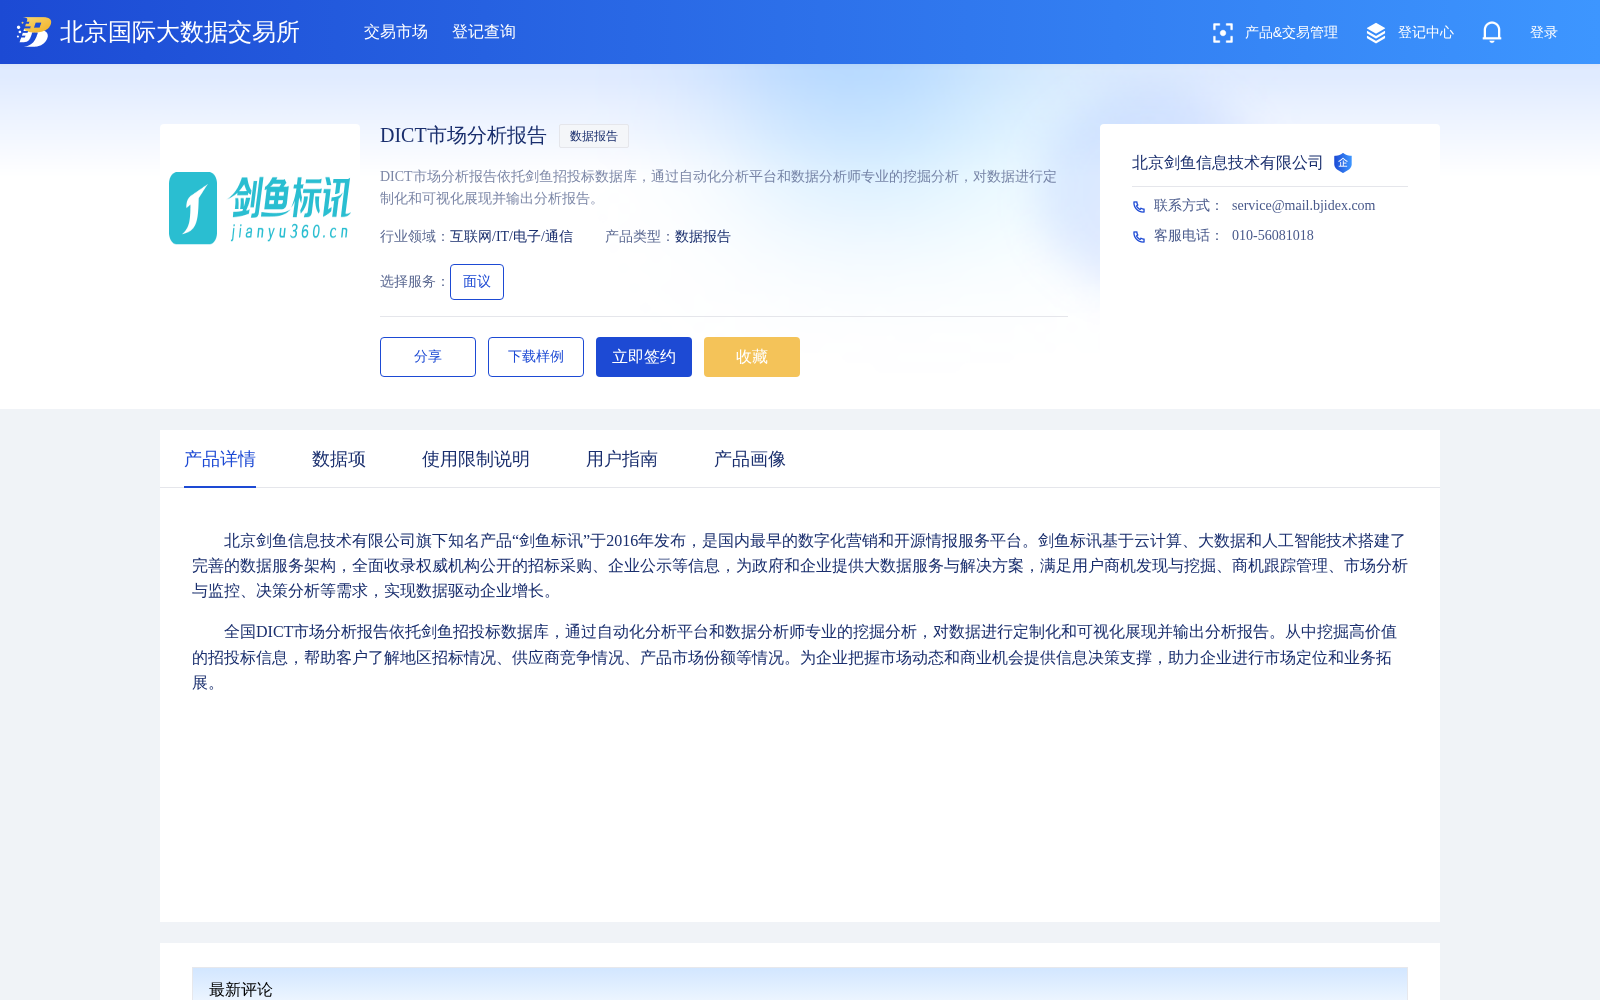The image size is (1600, 1000).
Task: Switch to the 数据项 tab
Action: 339,459
